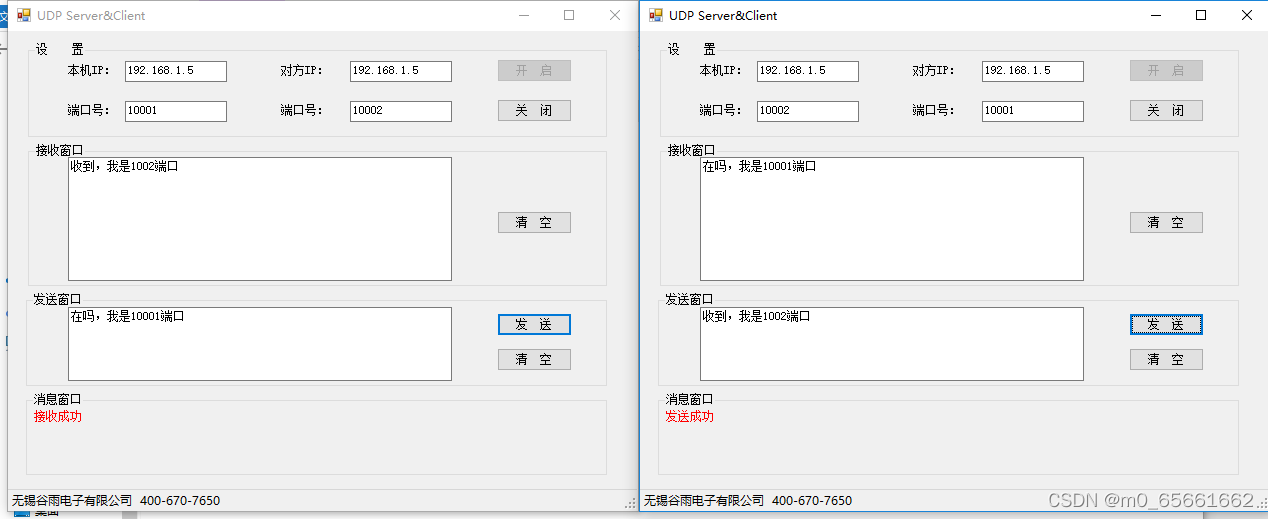Screen dimensions: 1268x519
Task: Close the right UDP Server&Client window
Action: pos(1246,15)
